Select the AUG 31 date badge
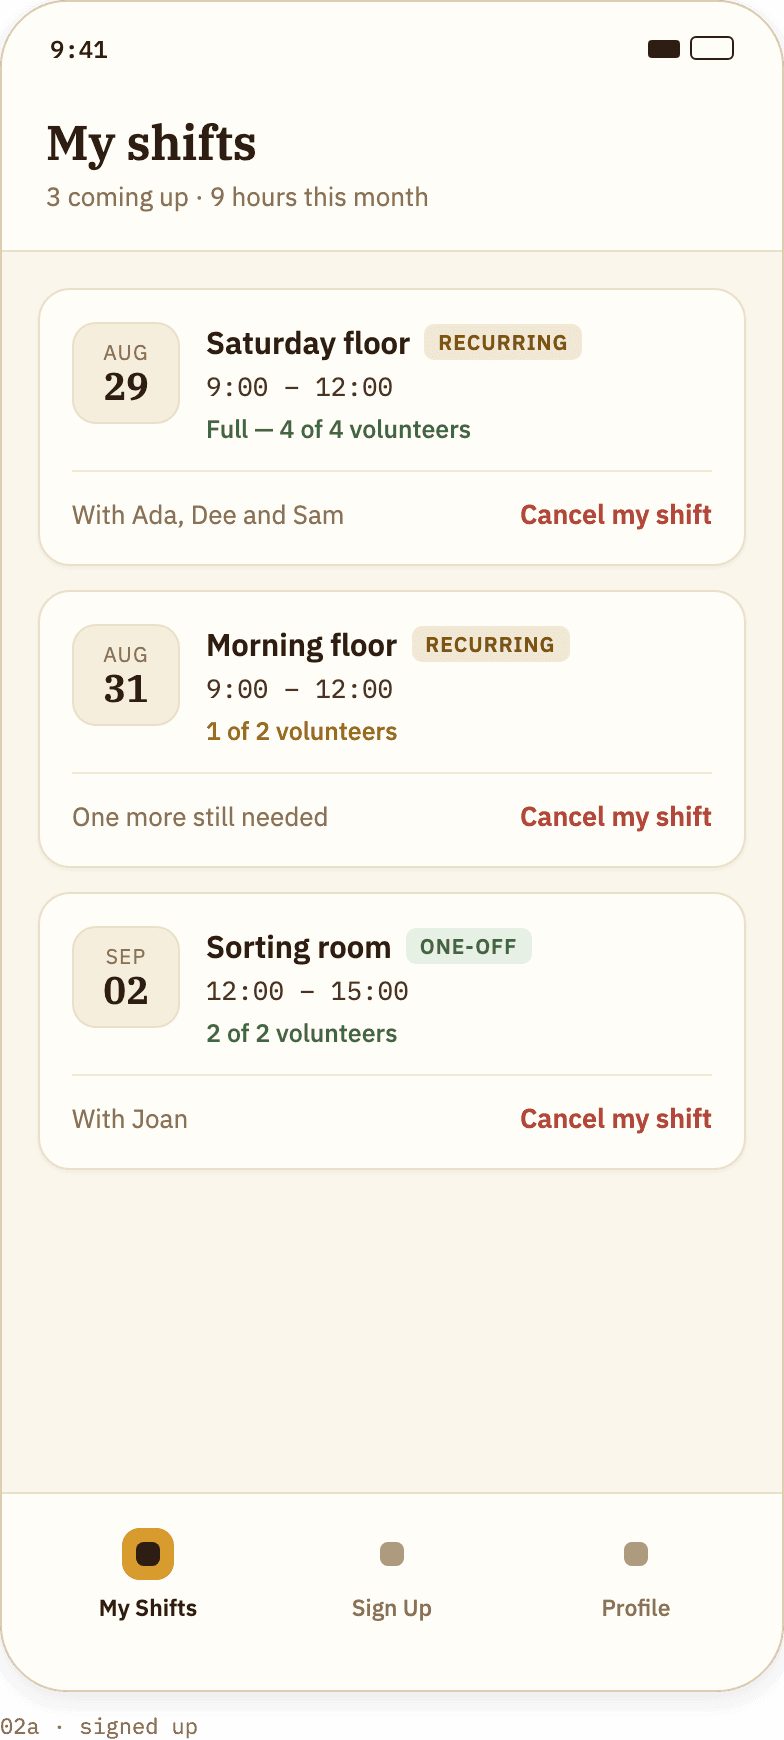784x1740 pixels. (x=126, y=675)
